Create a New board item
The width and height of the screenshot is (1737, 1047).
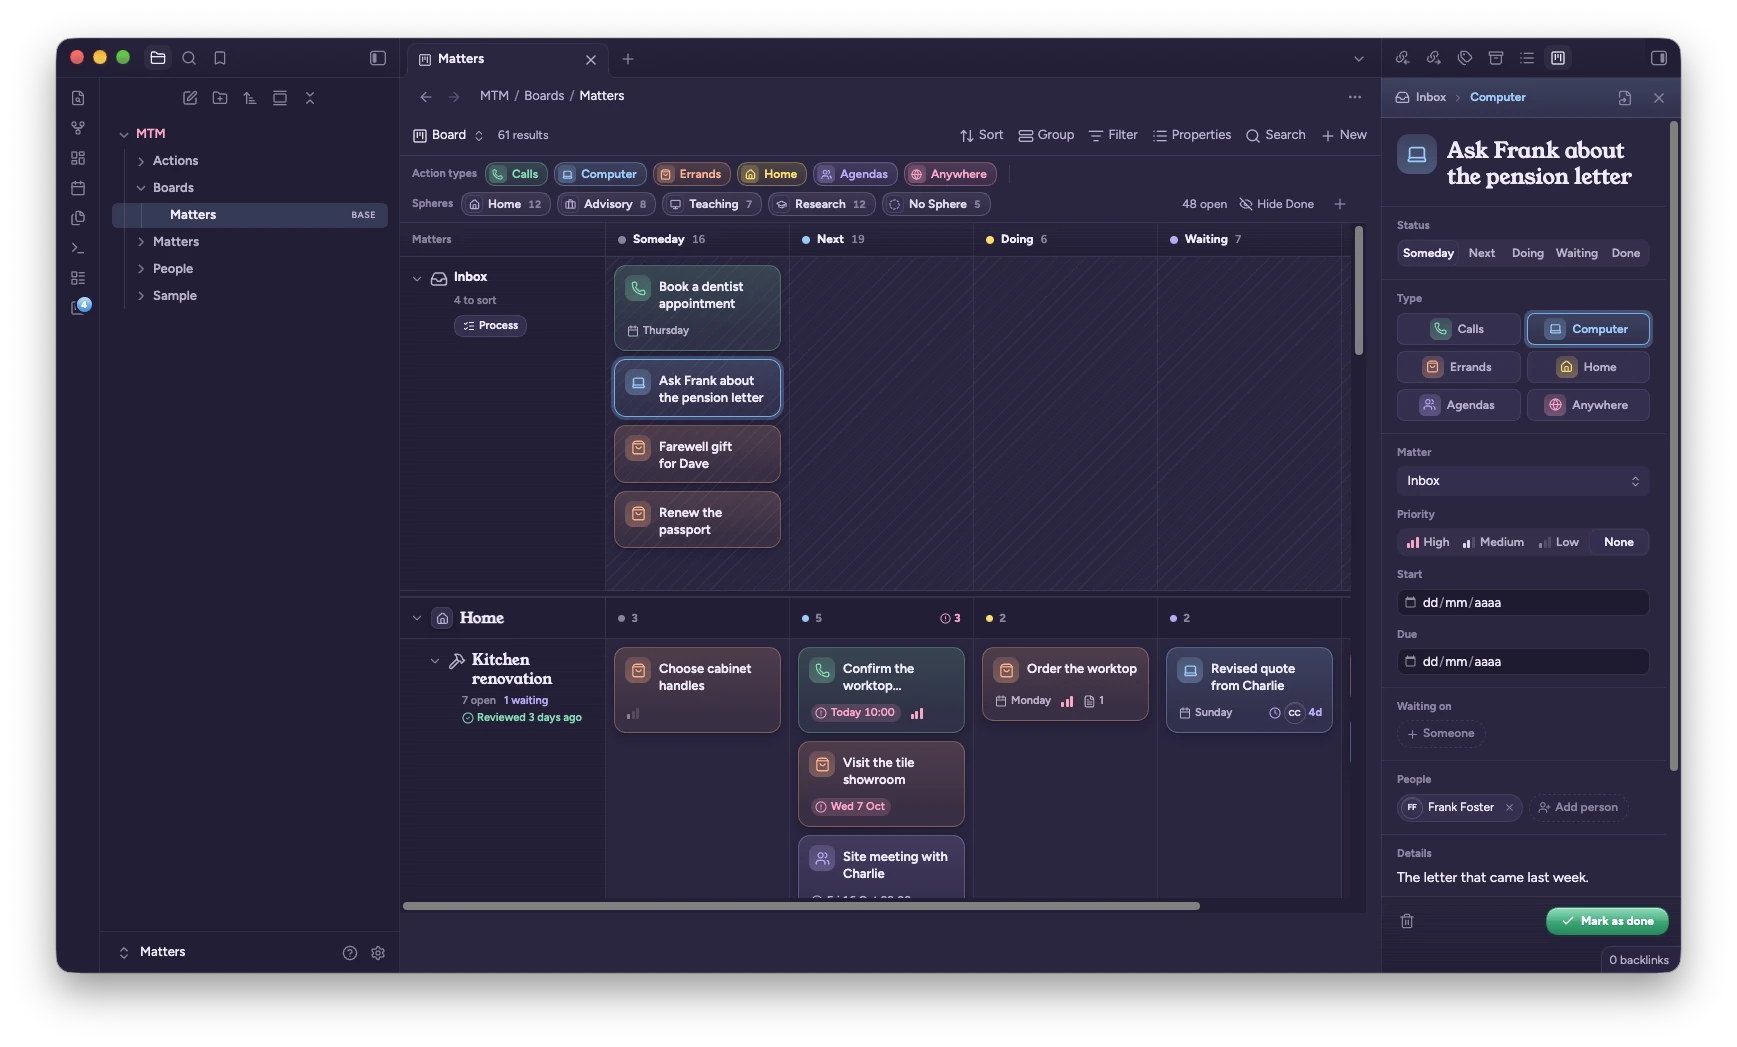[x=1344, y=135]
